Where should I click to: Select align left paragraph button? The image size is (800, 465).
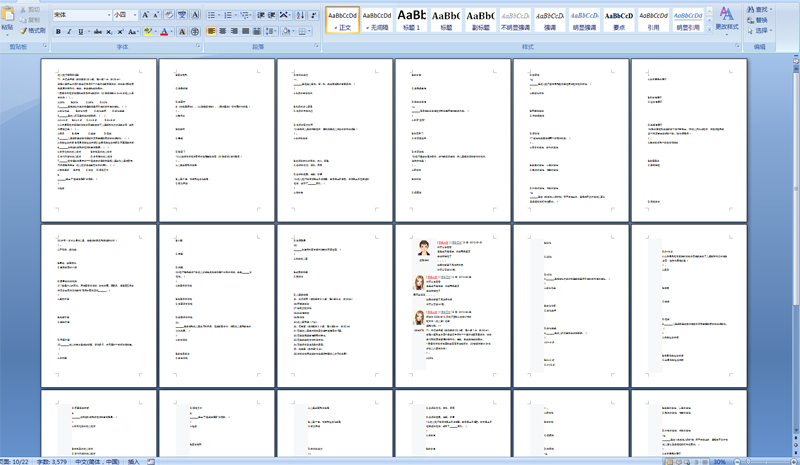click(211, 32)
